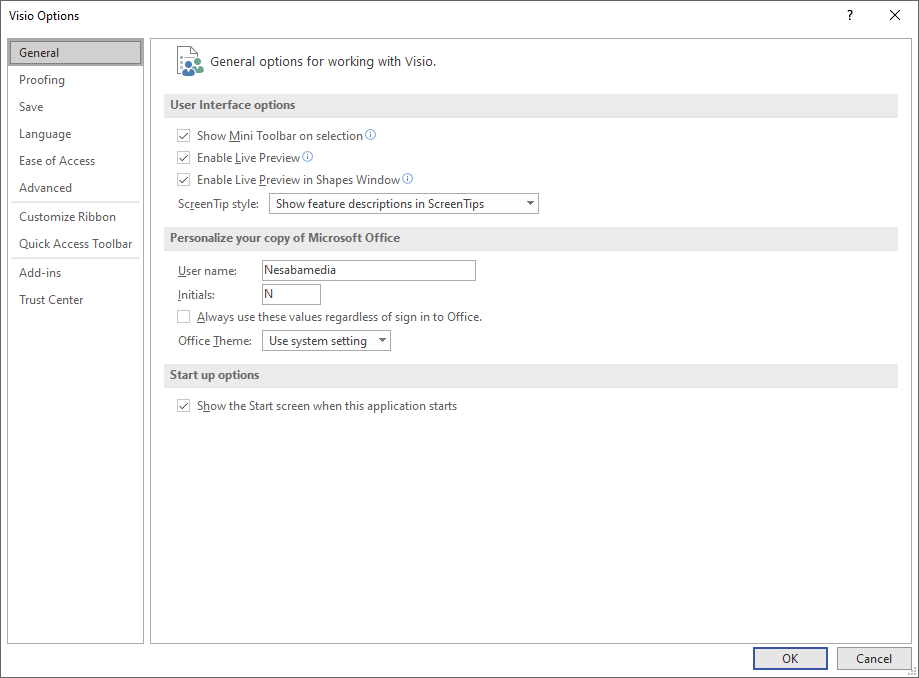
Task: Click the General options header icon
Action: (189, 61)
